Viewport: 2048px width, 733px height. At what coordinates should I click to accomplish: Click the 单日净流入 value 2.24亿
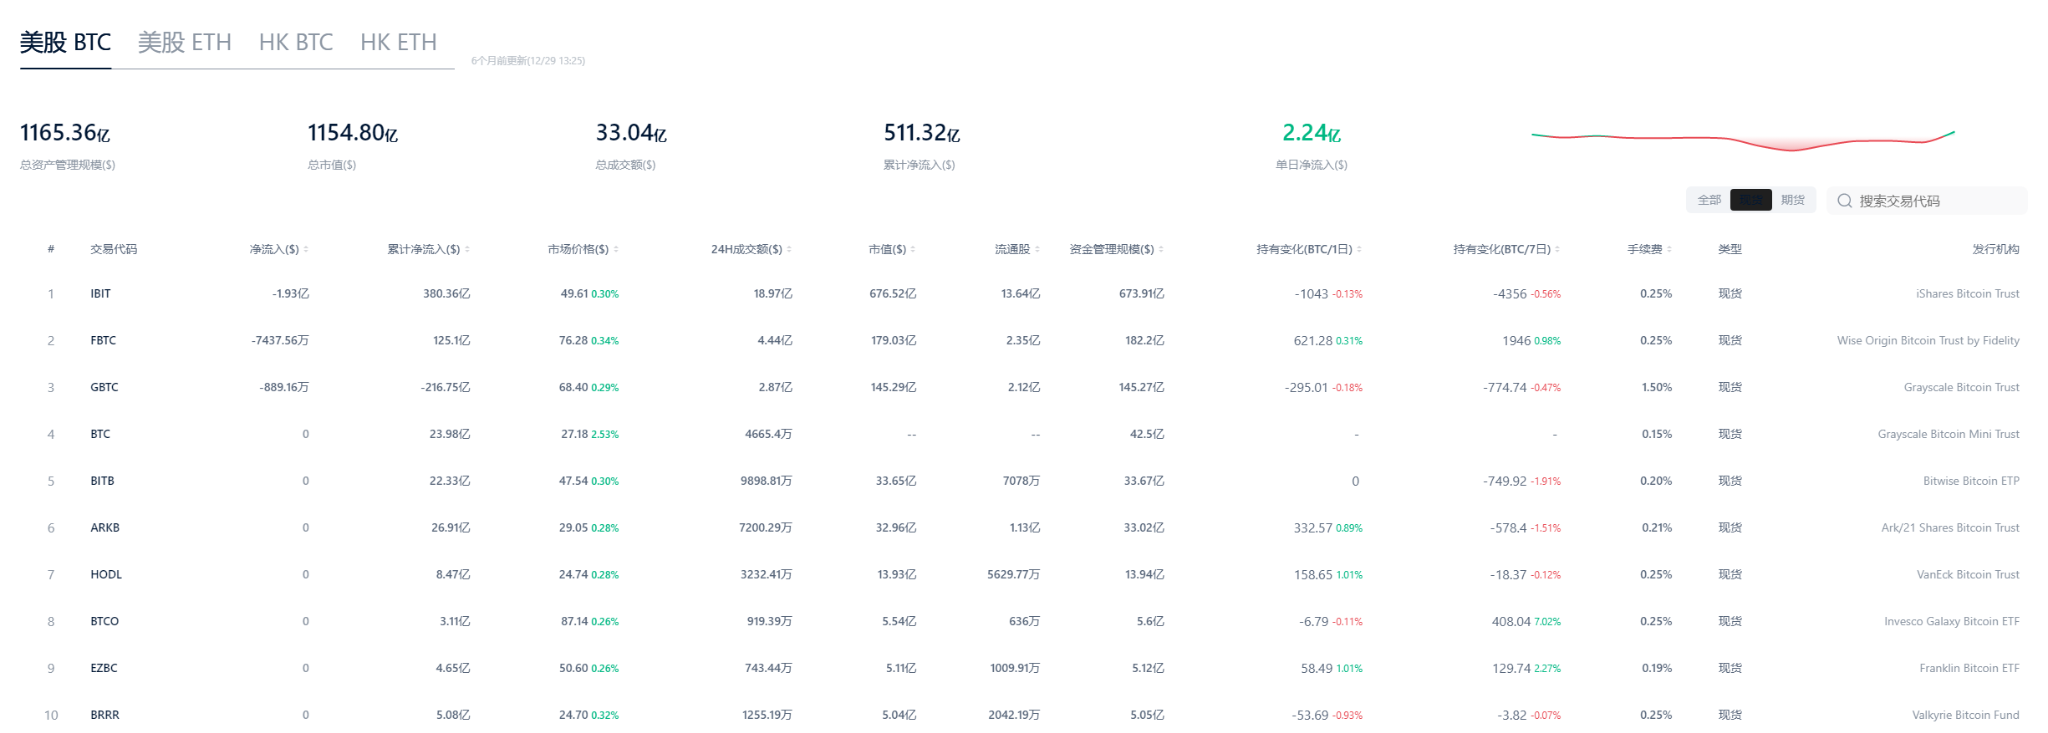pyautogui.click(x=1311, y=132)
